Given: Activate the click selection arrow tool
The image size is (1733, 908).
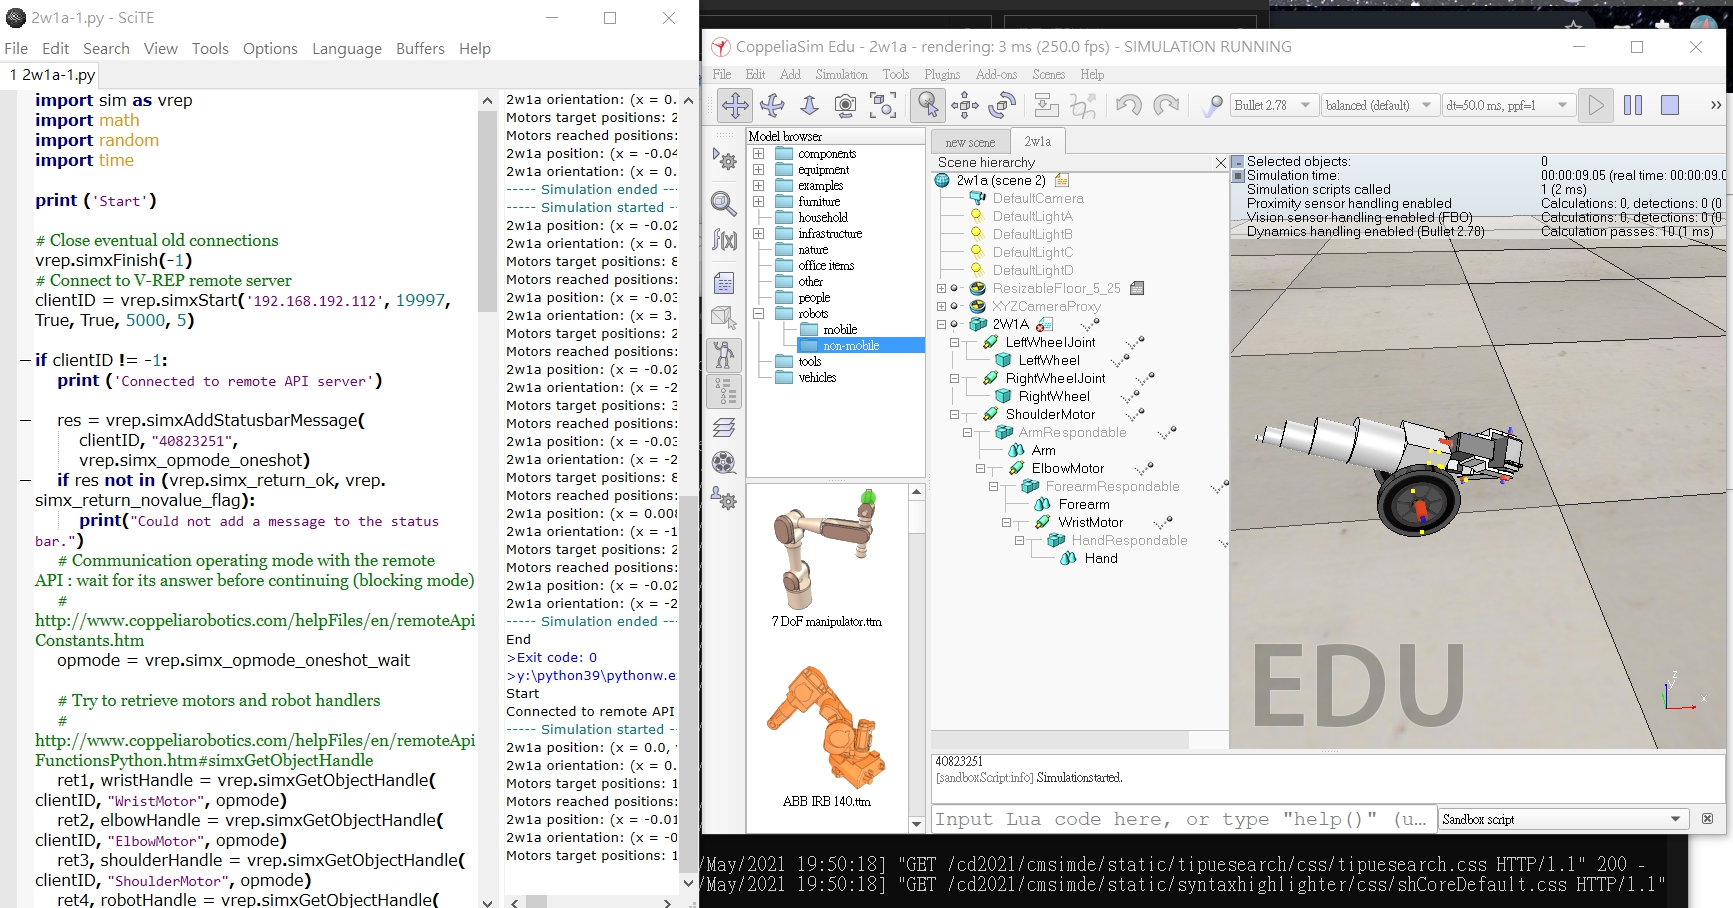Looking at the screenshot, I should pyautogui.click(x=928, y=105).
